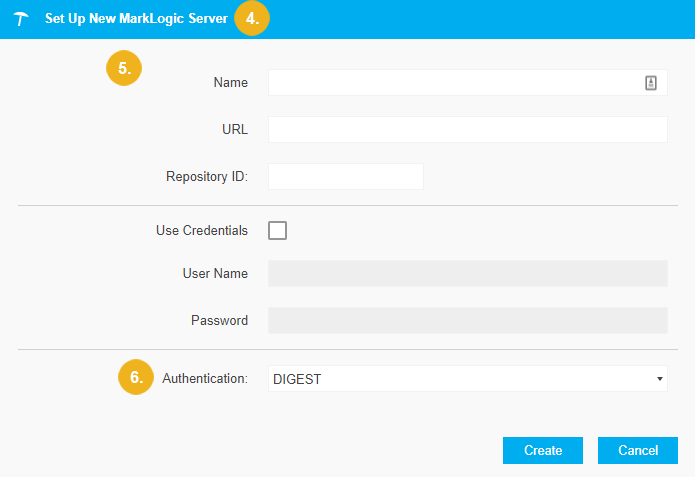This screenshot has height=477, width=695.
Task: Click the Cancel button
Action: (638, 450)
